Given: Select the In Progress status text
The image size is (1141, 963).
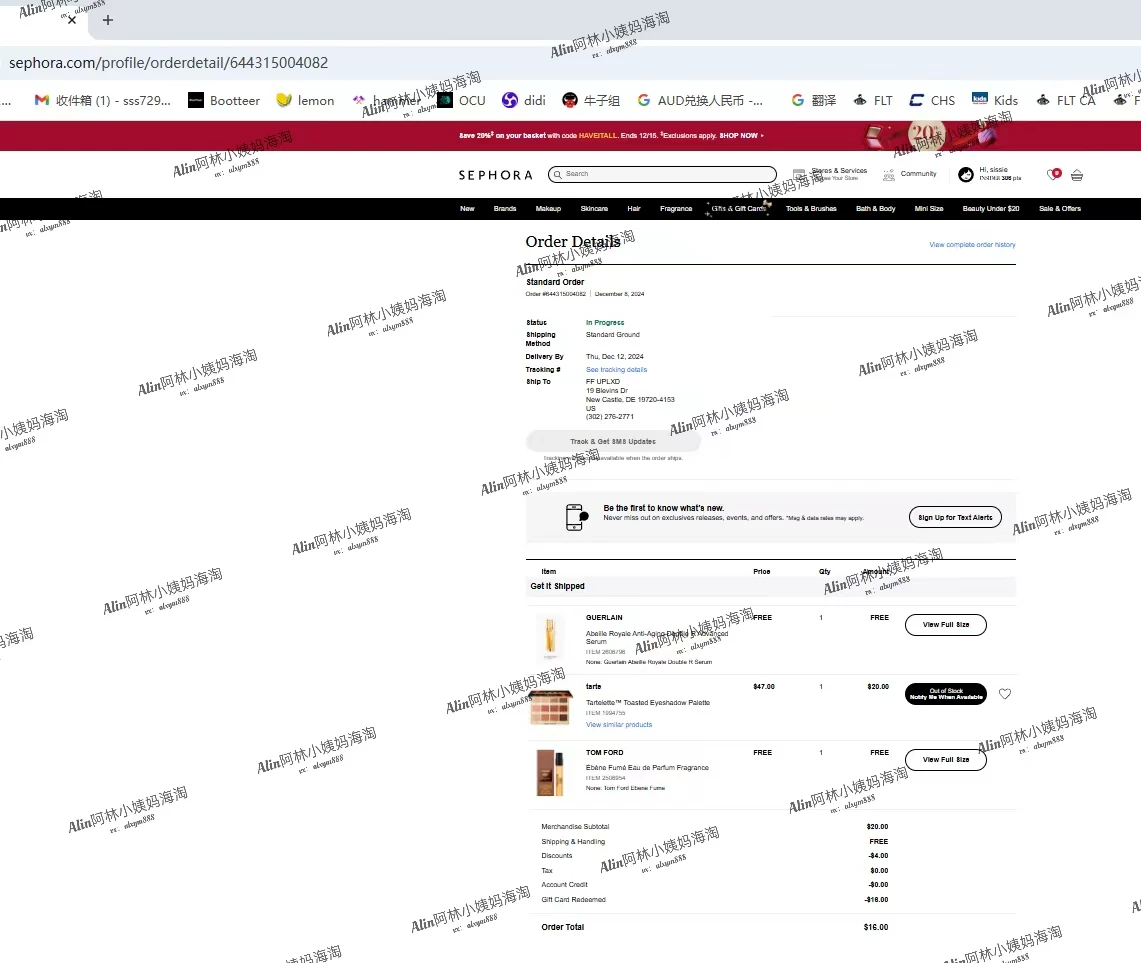Looking at the screenshot, I should [605, 322].
